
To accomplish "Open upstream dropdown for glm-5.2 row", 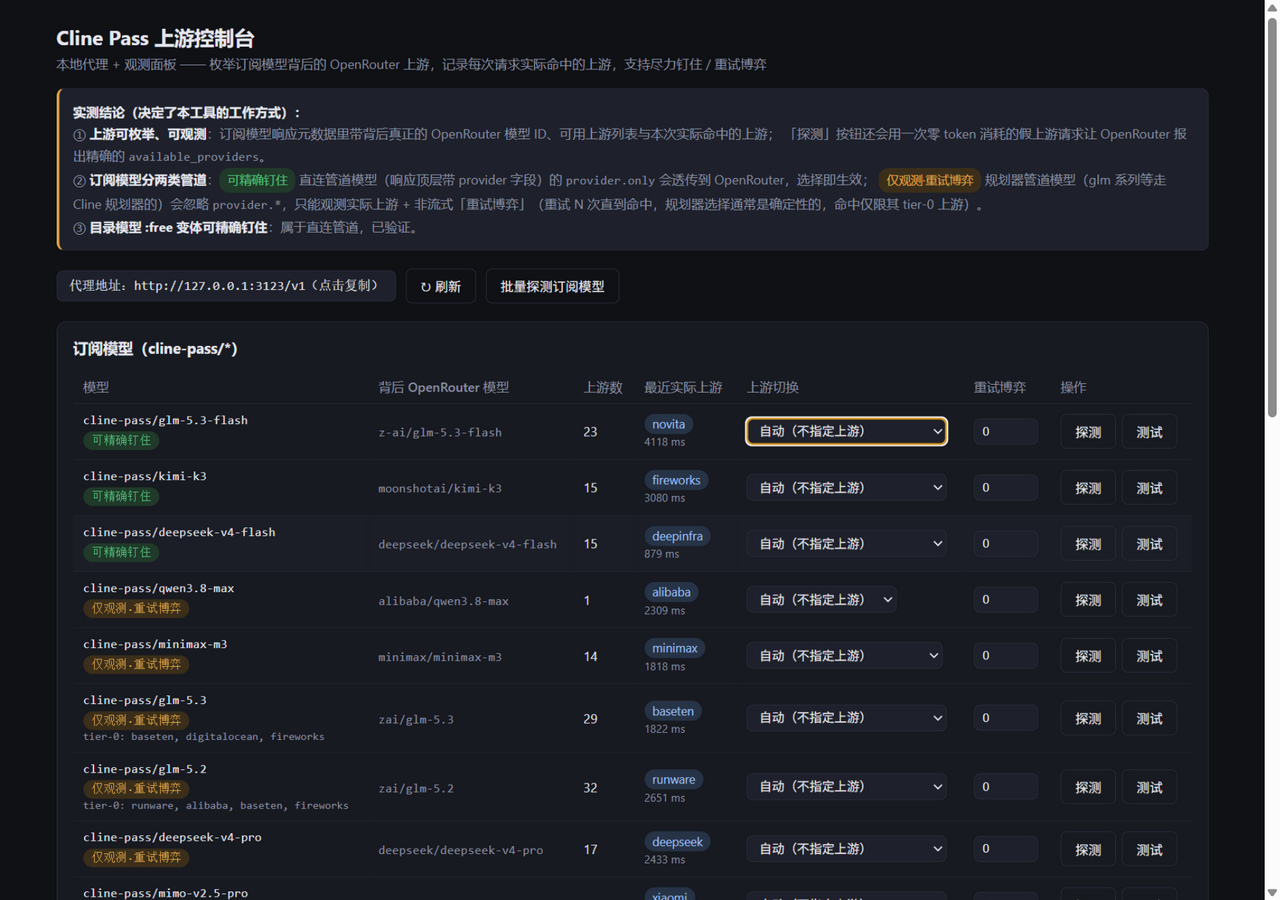I will click(x=846, y=786).
